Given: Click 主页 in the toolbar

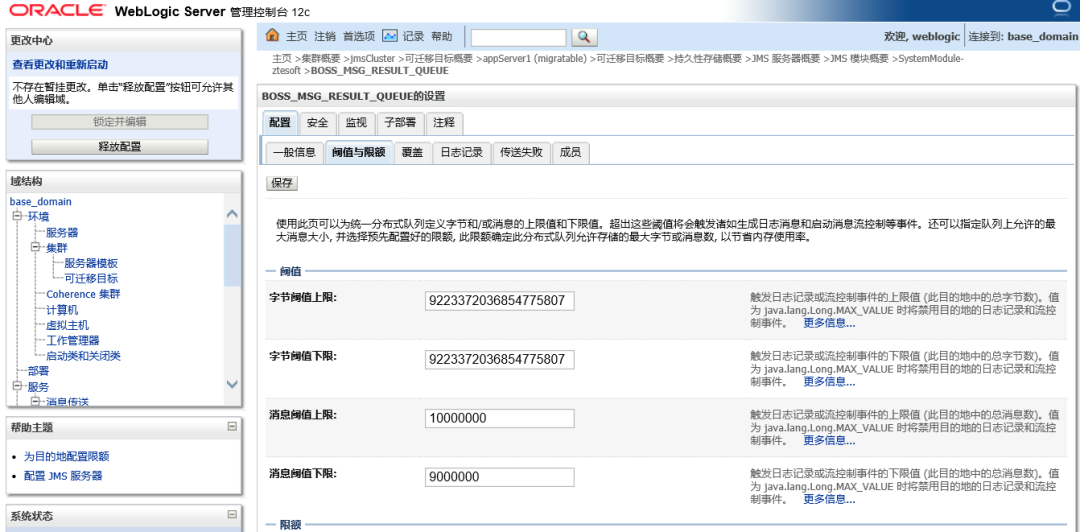Looking at the screenshot, I should pos(296,37).
